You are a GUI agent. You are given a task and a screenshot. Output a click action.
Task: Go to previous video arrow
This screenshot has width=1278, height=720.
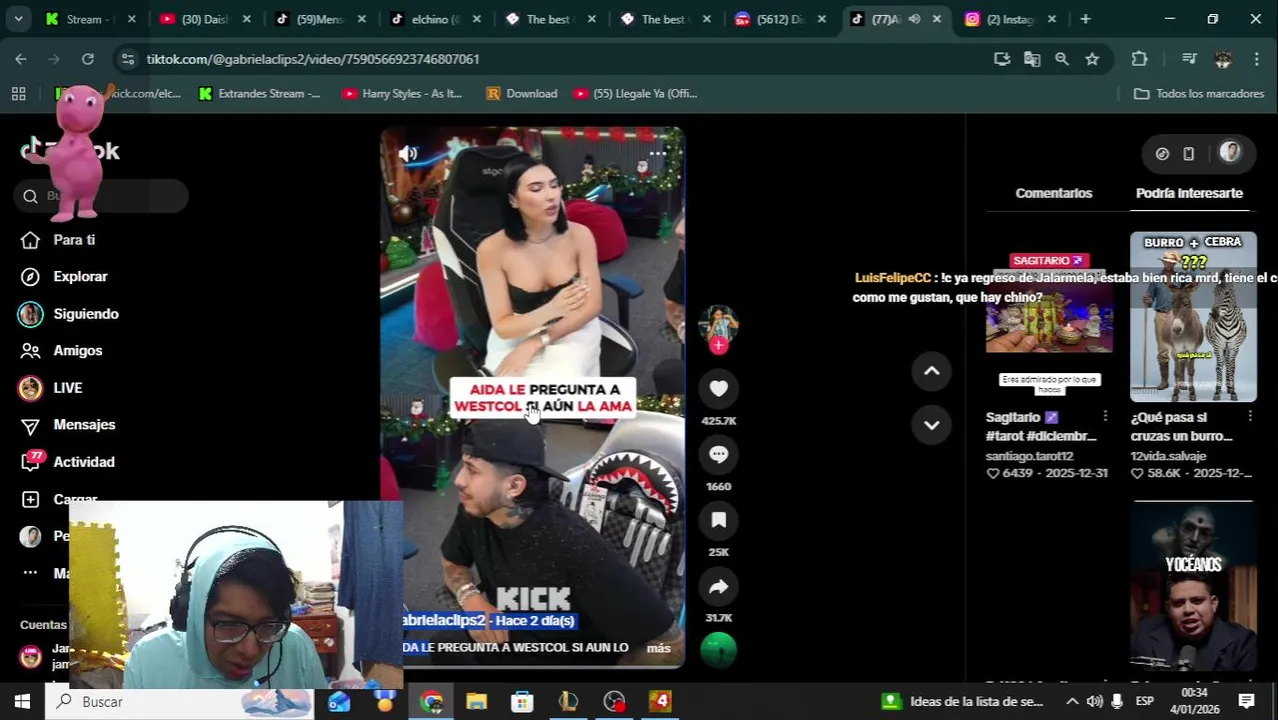coord(931,371)
